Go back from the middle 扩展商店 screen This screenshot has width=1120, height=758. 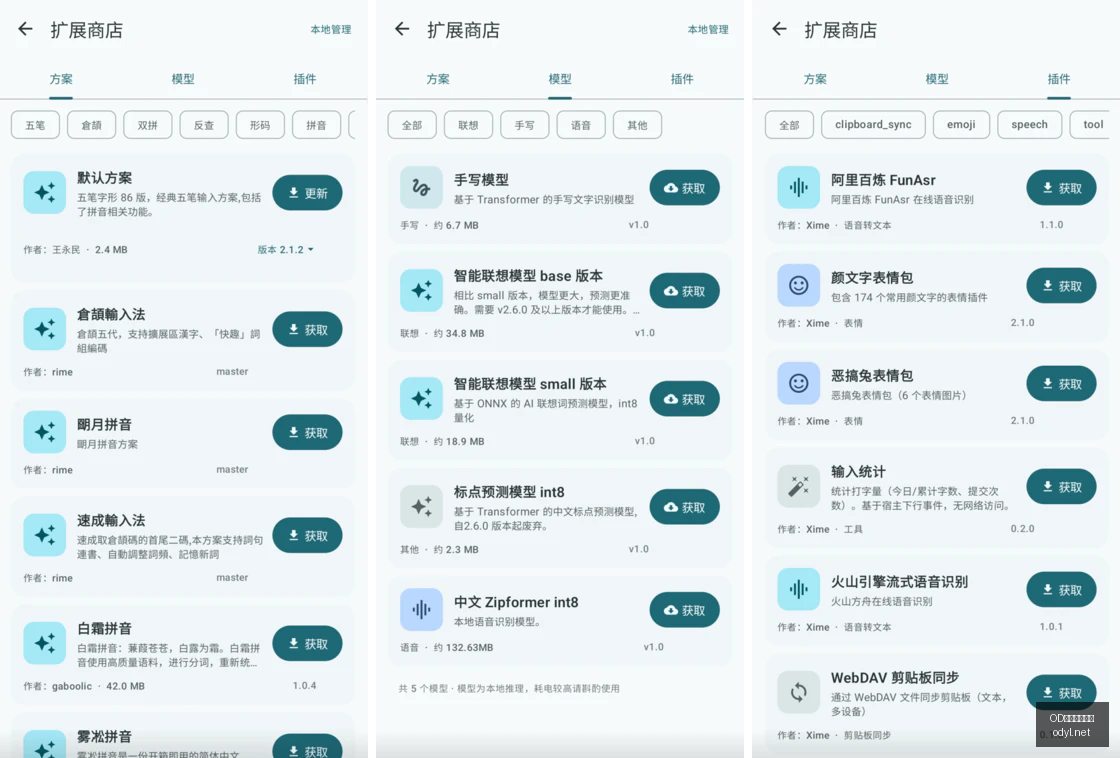coord(403,29)
